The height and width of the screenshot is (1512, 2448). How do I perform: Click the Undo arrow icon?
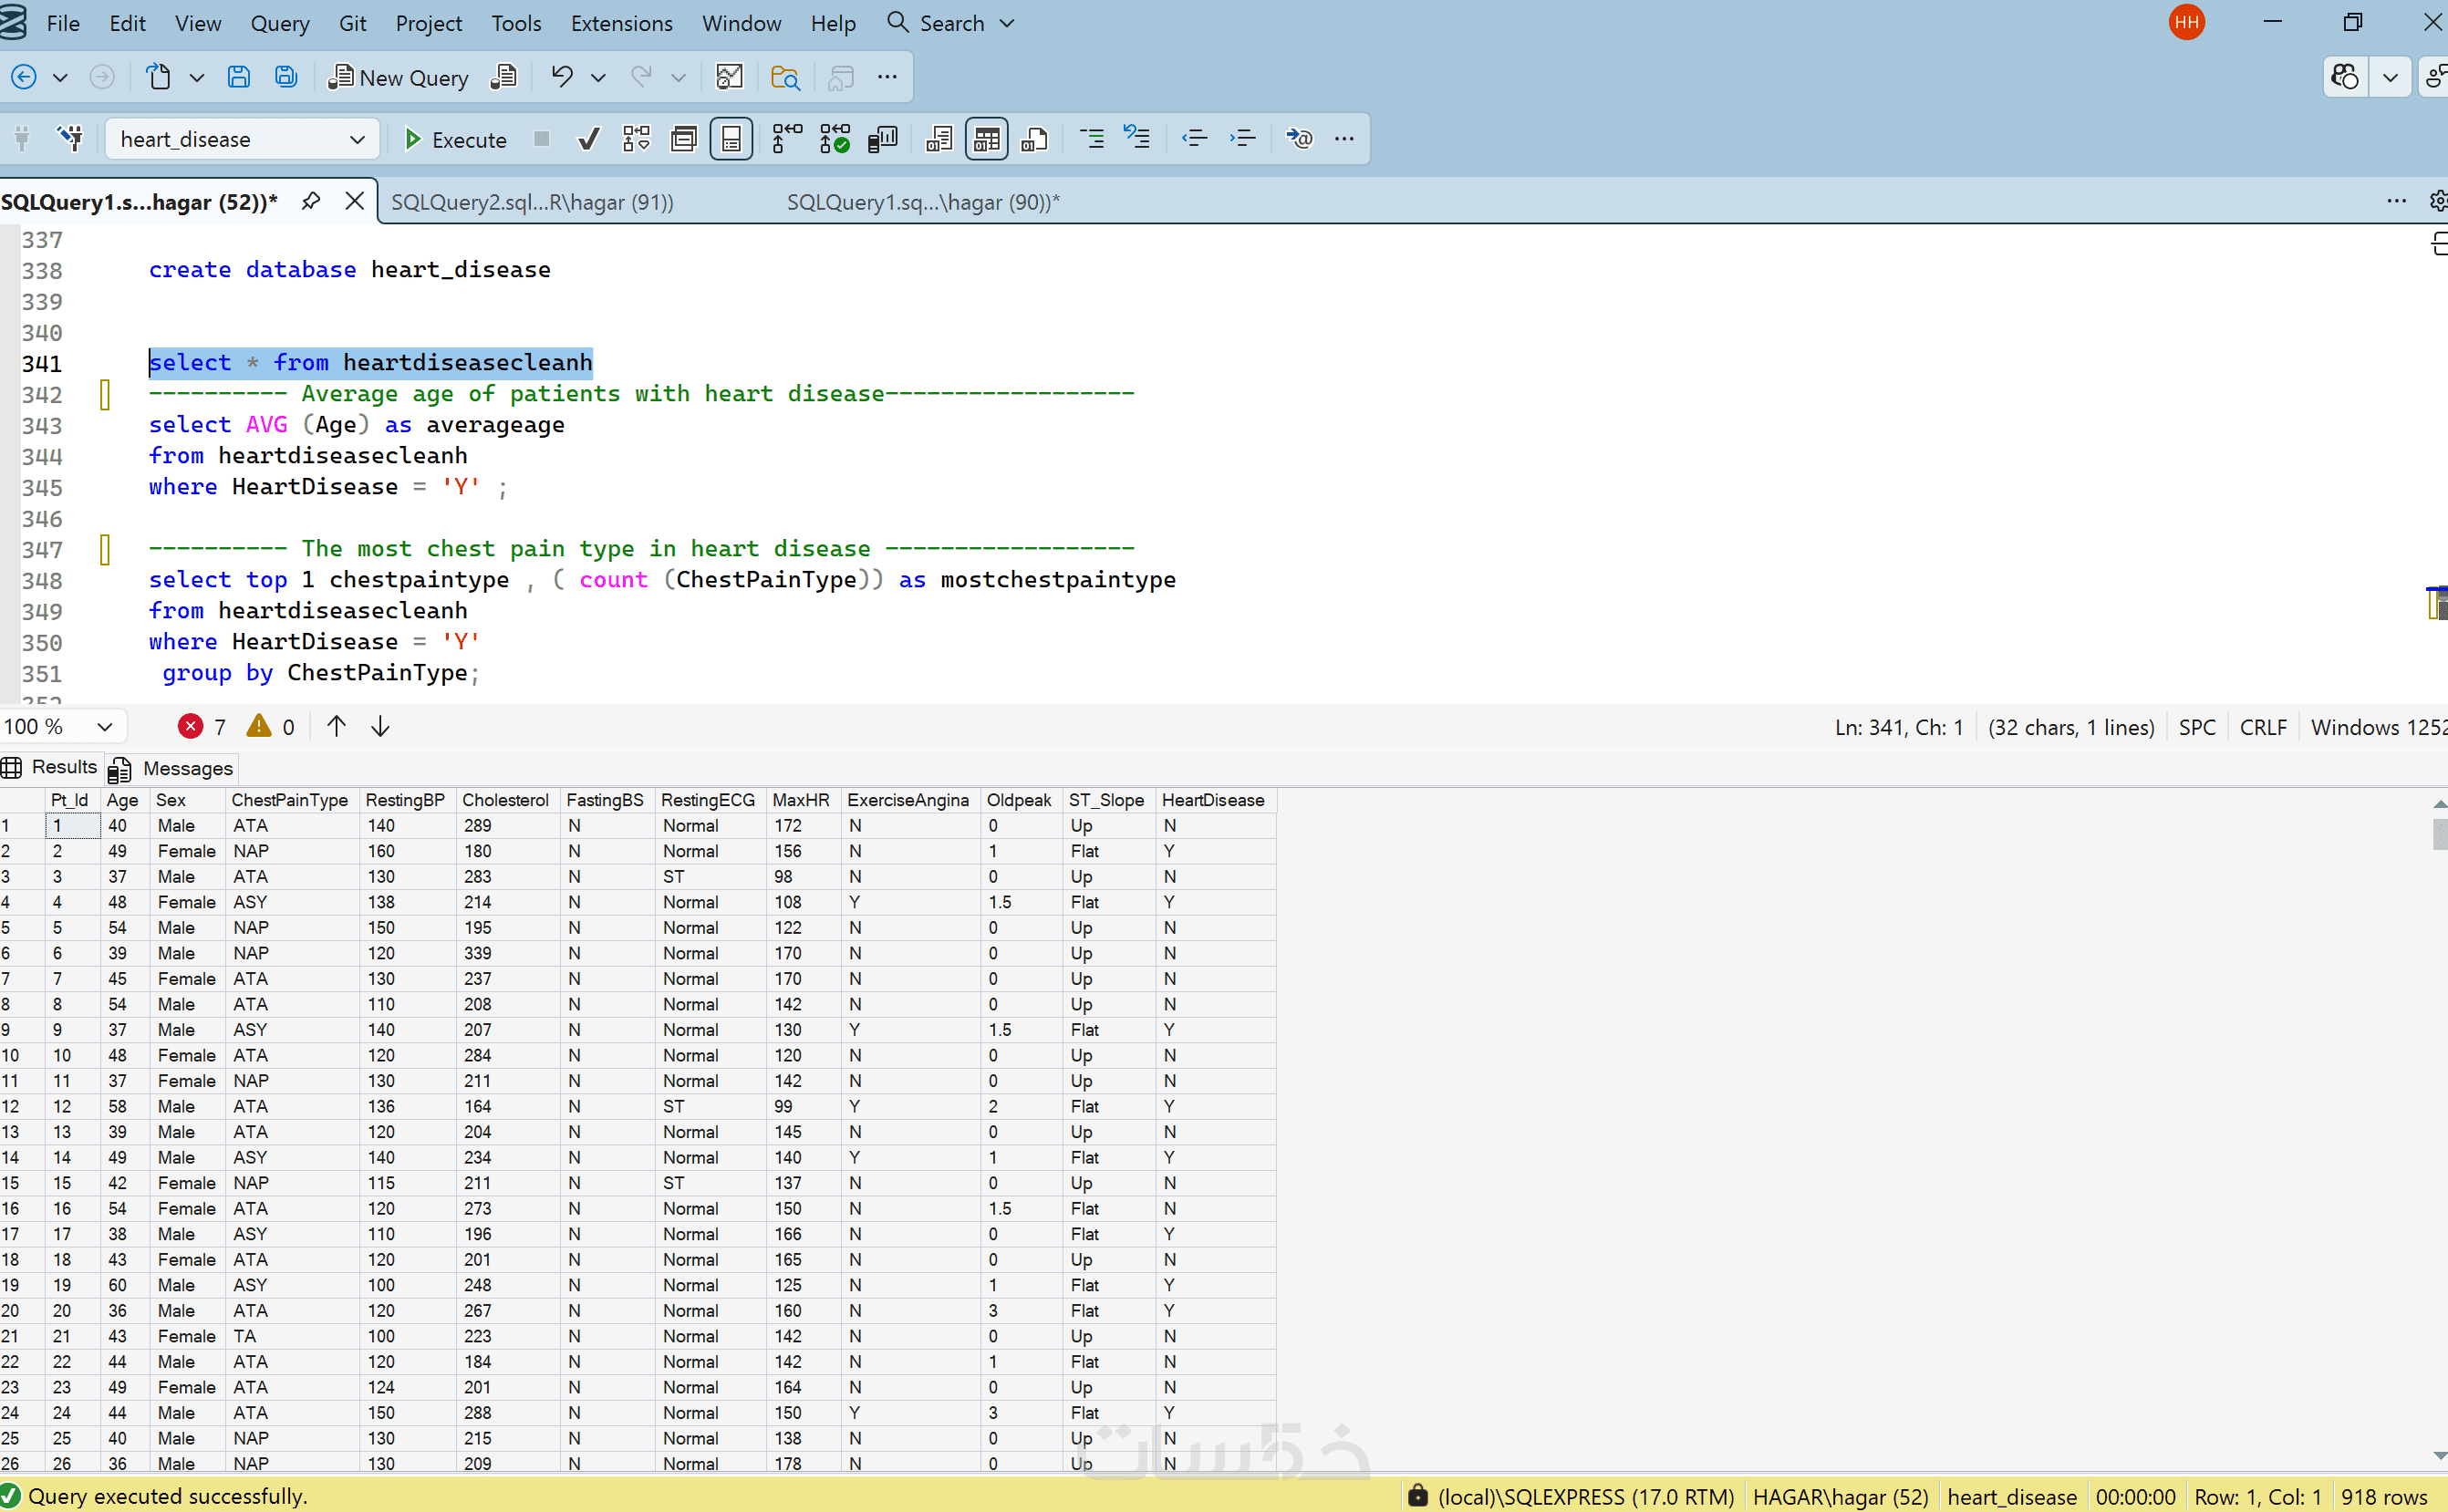pyautogui.click(x=561, y=77)
